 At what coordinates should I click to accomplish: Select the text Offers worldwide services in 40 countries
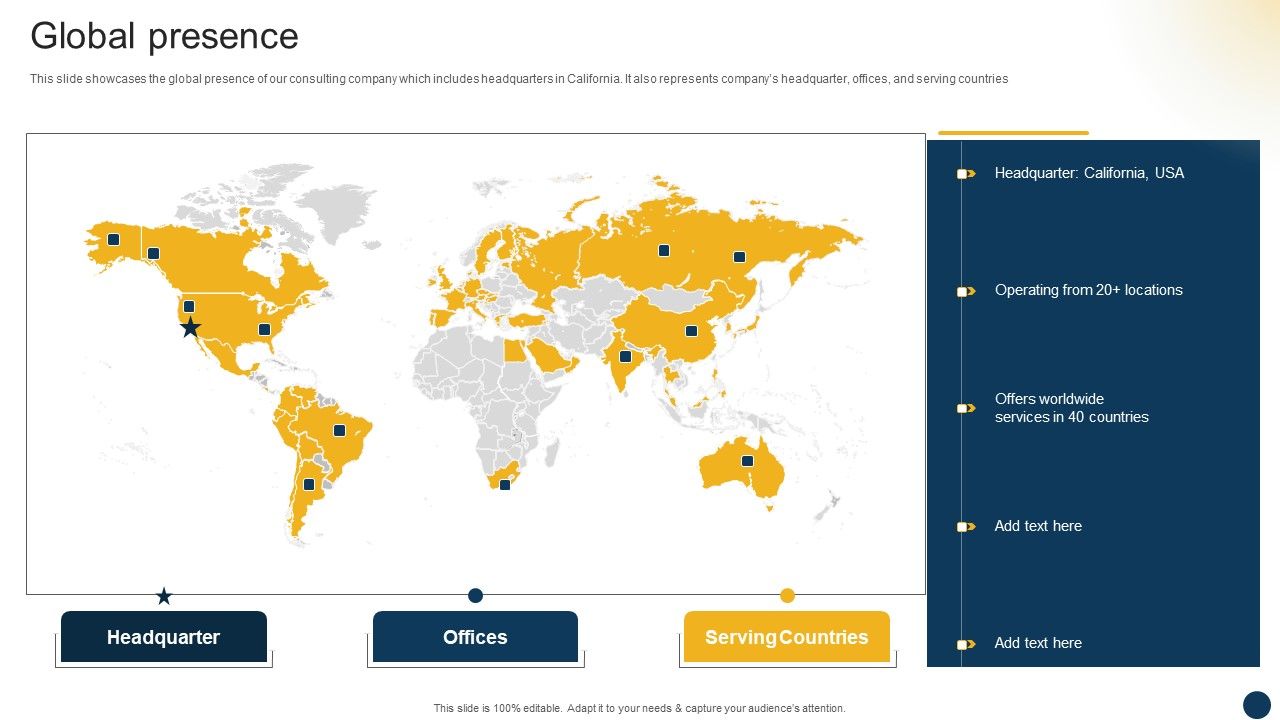tap(1071, 408)
